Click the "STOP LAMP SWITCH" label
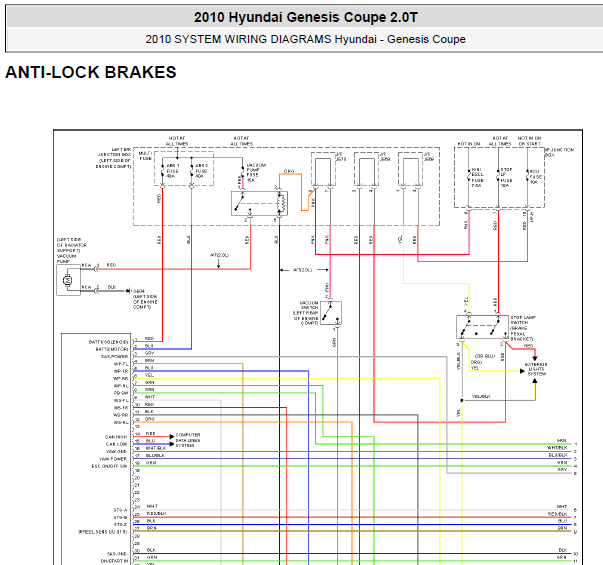This screenshot has width=603, height=565. point(523,328)
